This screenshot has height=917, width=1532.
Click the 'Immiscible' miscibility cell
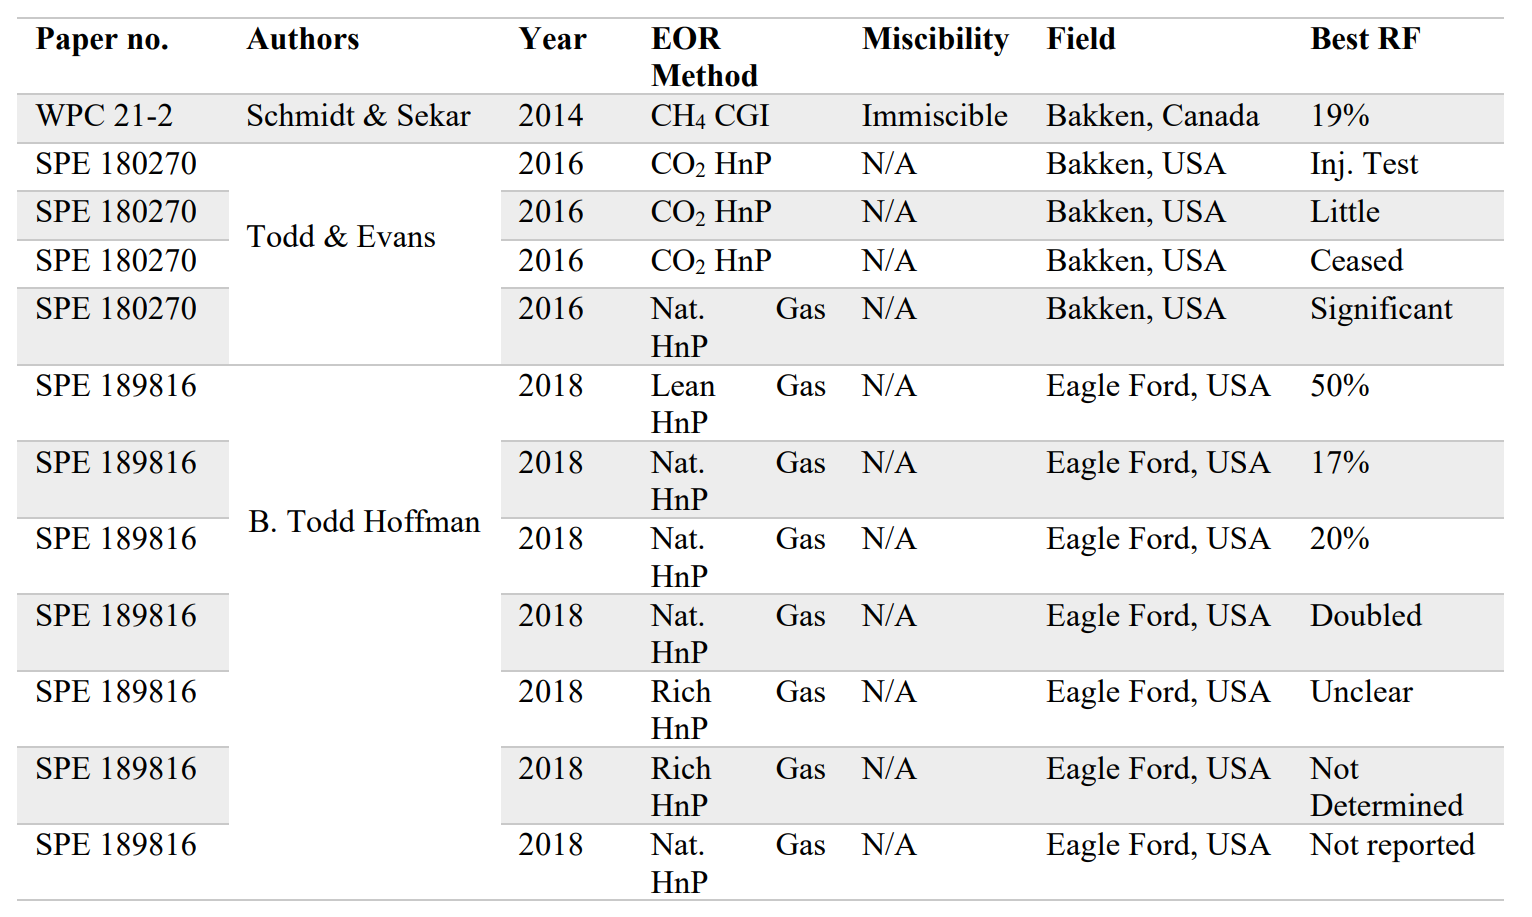pyautogui.click(x=935, y=116)
